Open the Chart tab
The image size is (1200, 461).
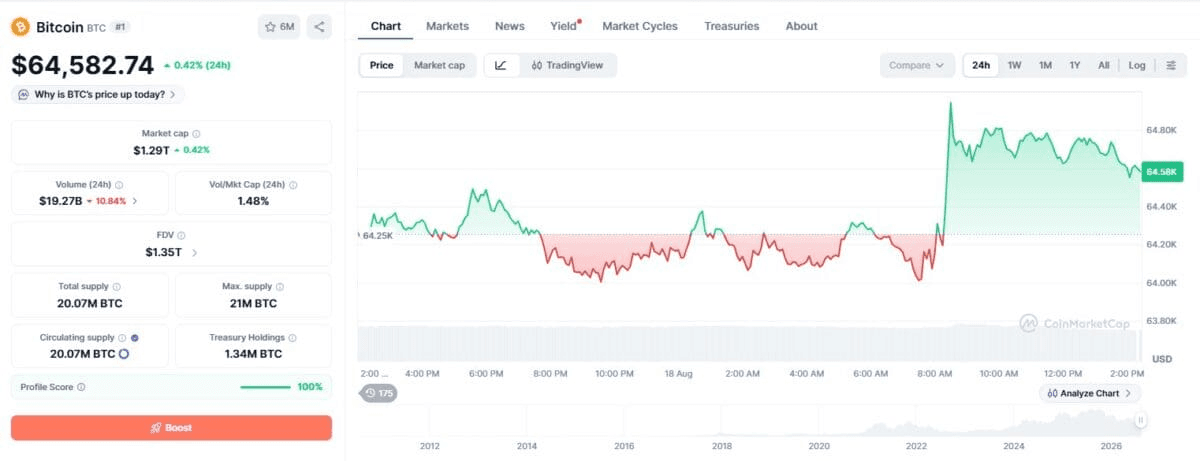(x=385, y=26)
